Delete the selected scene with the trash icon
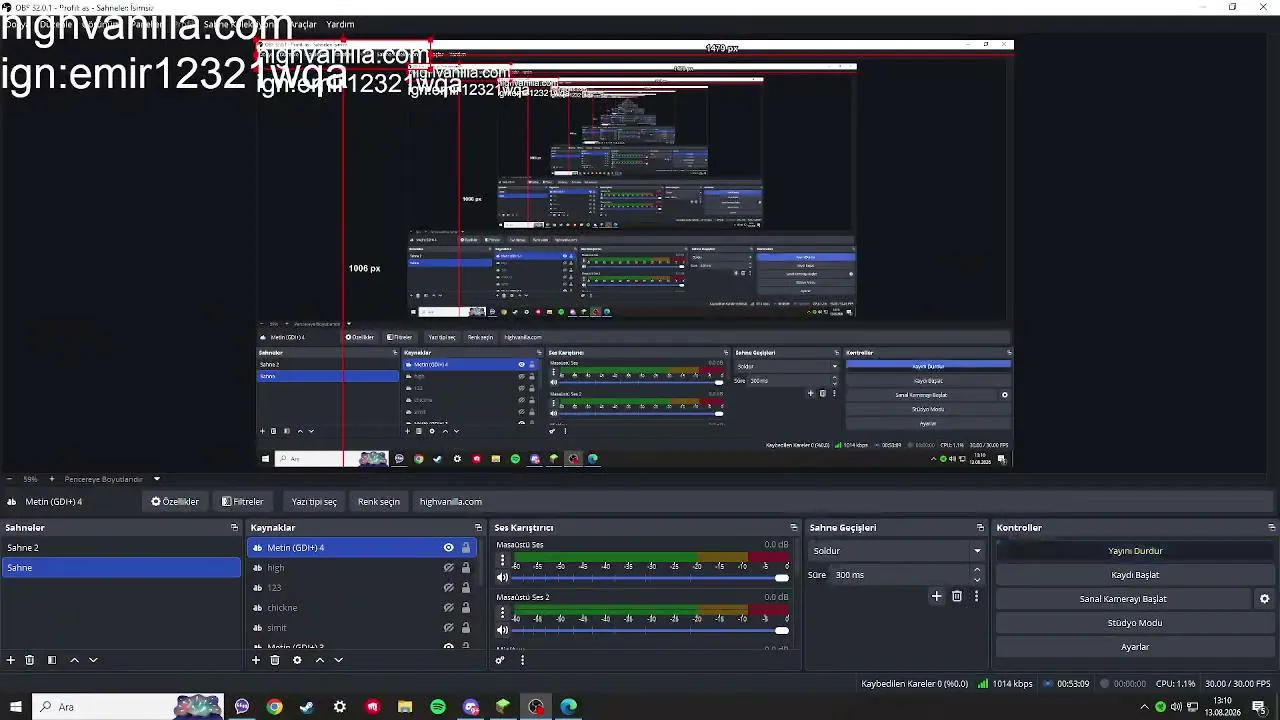 point(30,660)
